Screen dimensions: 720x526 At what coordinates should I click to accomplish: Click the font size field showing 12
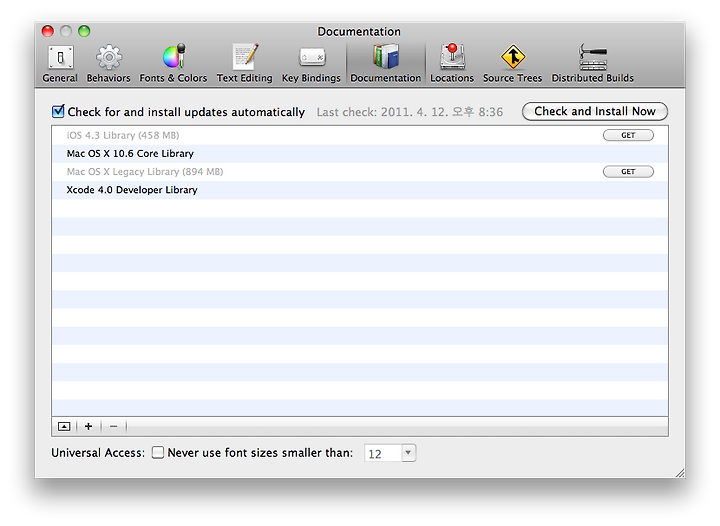click(x=383, y=453)
